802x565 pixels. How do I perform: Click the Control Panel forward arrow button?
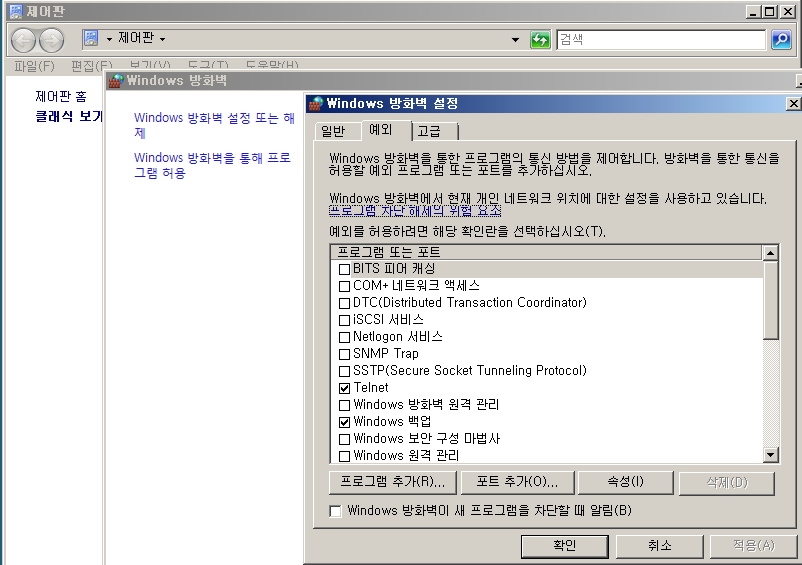pyautogui.click(x=52, y=40)
